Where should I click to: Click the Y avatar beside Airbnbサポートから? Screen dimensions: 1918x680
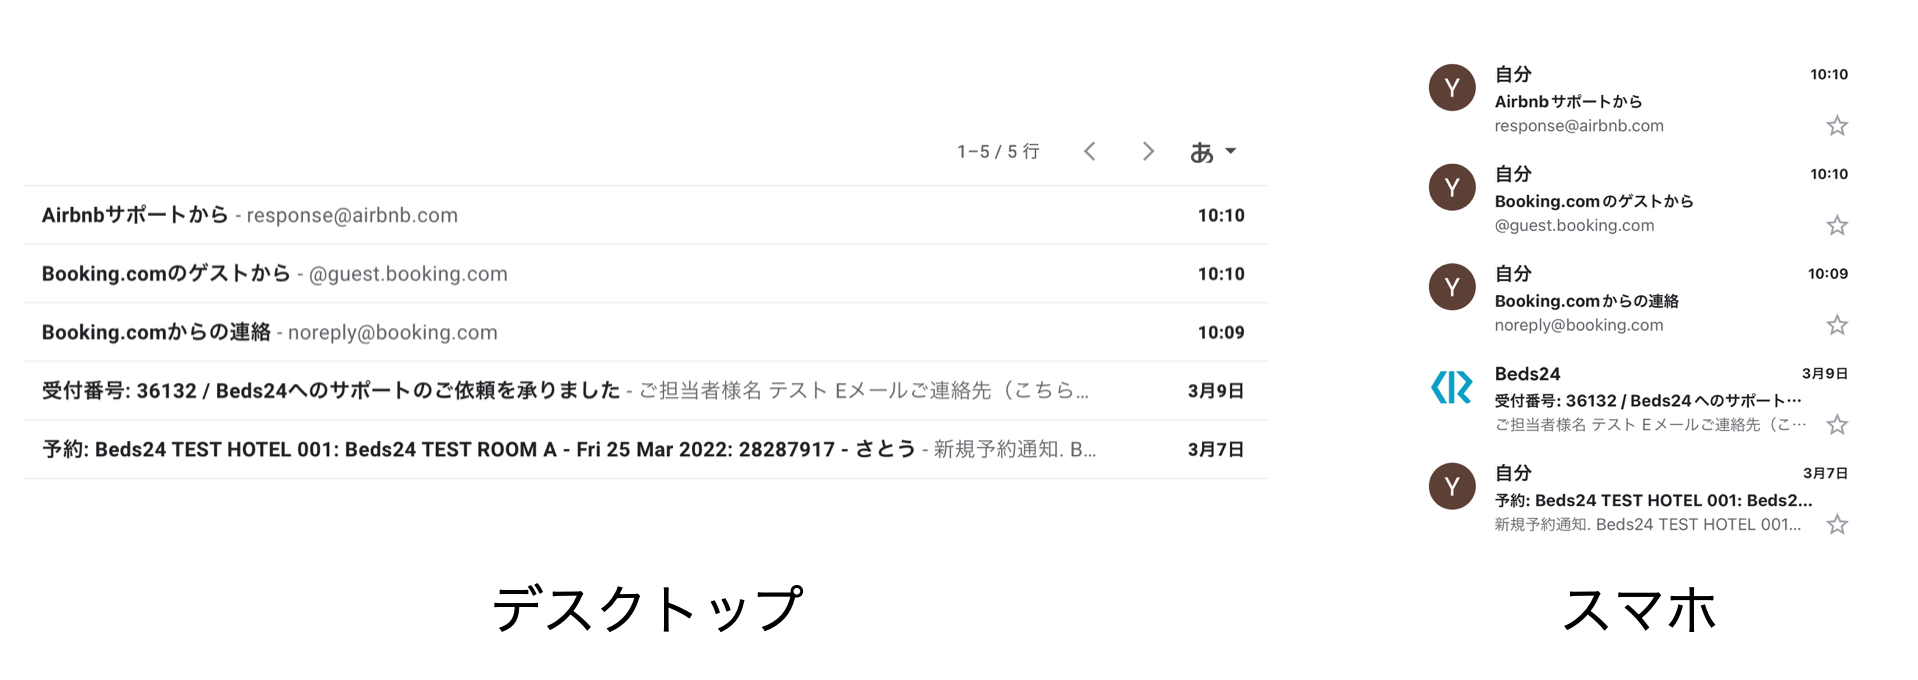point(1452,88)
